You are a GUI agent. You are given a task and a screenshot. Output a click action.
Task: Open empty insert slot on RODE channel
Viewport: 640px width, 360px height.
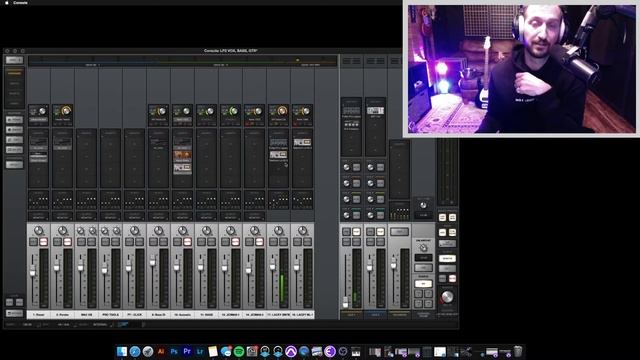207,143
